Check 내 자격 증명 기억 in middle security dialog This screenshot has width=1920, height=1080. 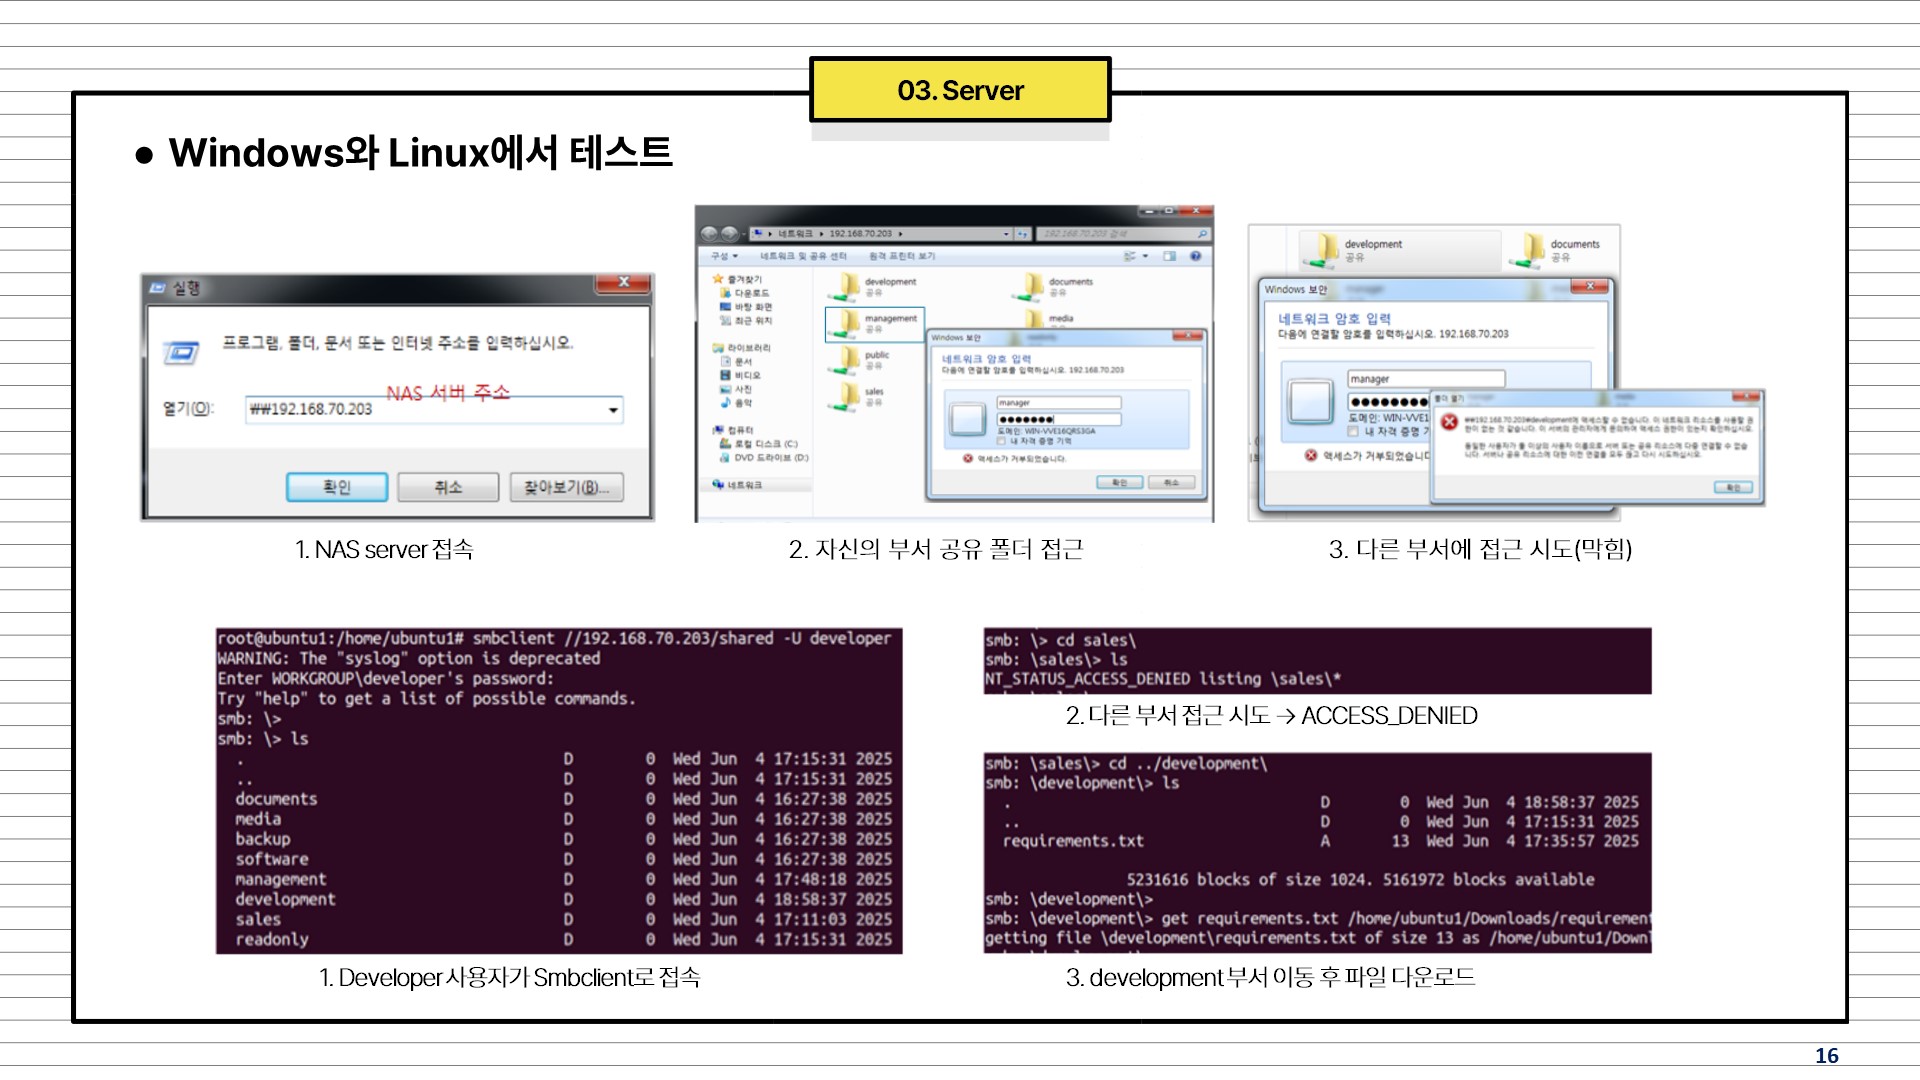tap(1001, 441)
